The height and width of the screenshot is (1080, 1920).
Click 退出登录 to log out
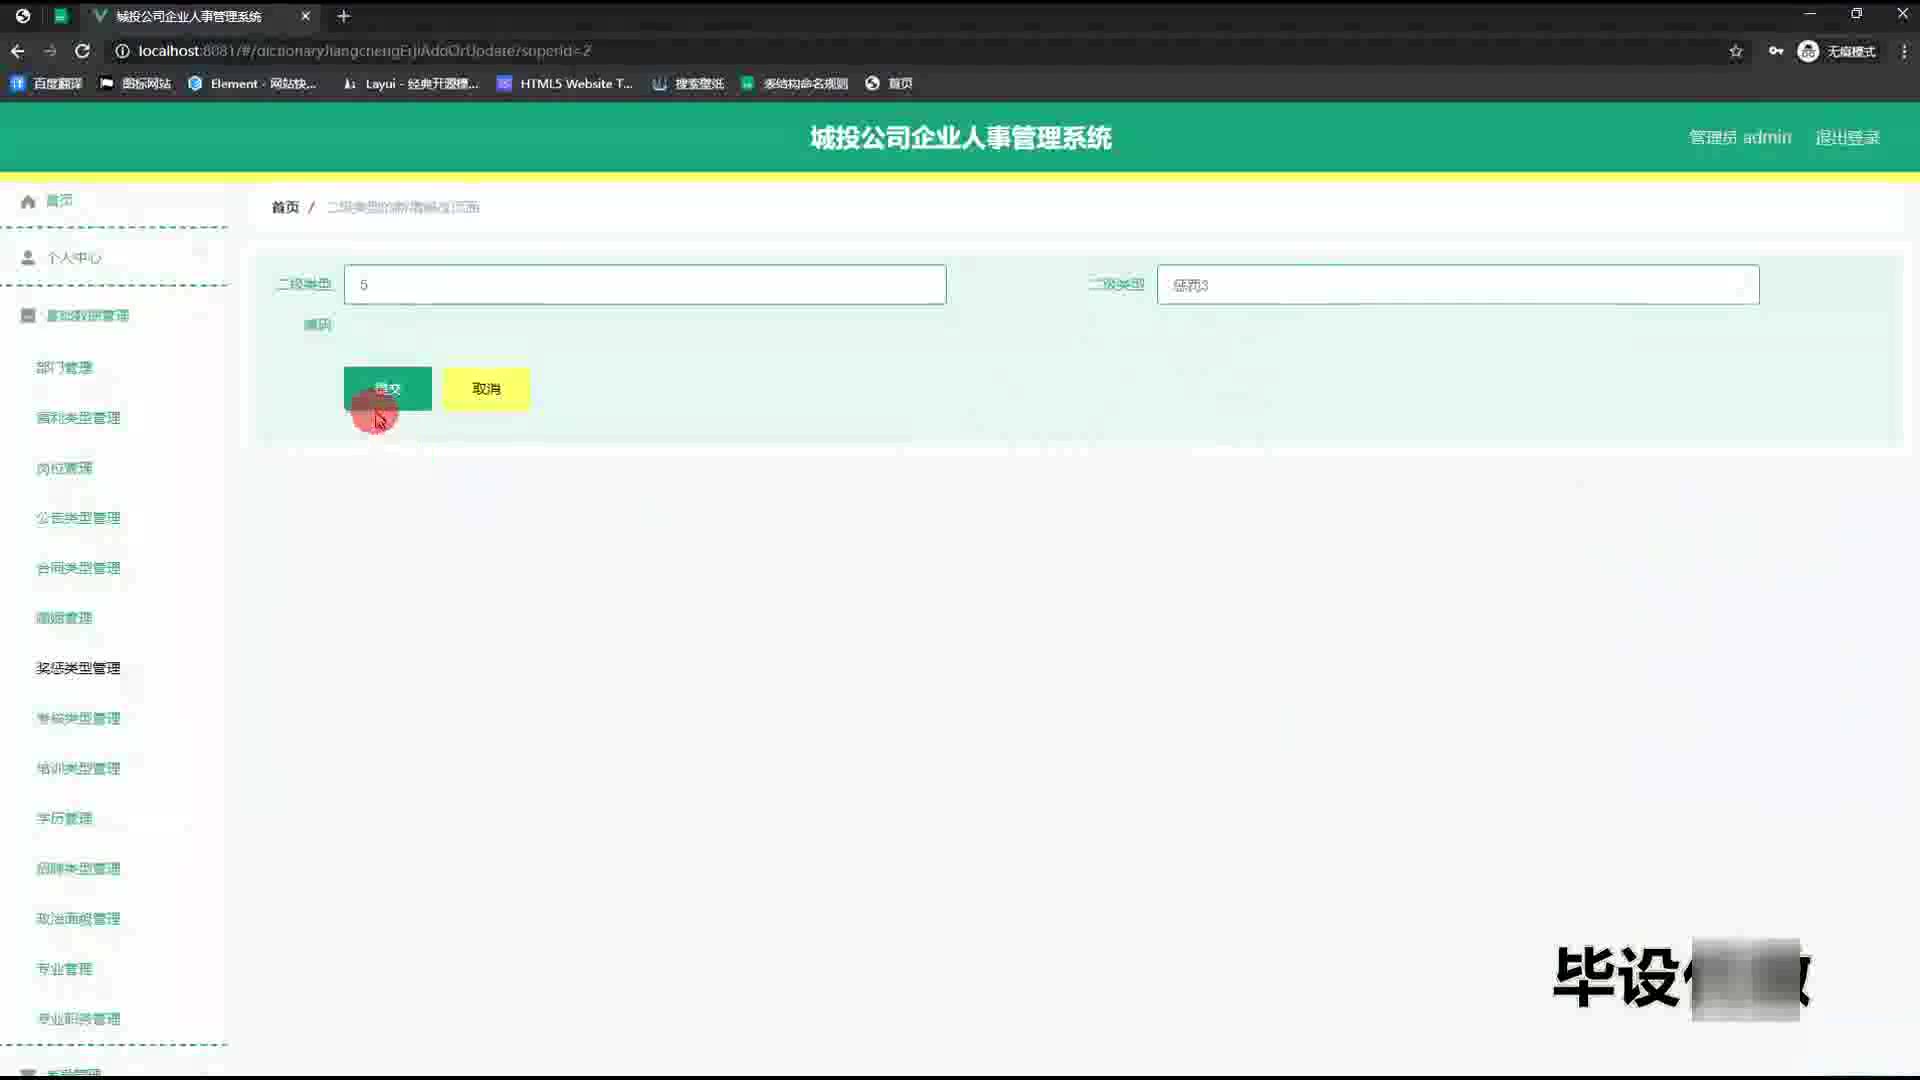tap(1848, 138)
